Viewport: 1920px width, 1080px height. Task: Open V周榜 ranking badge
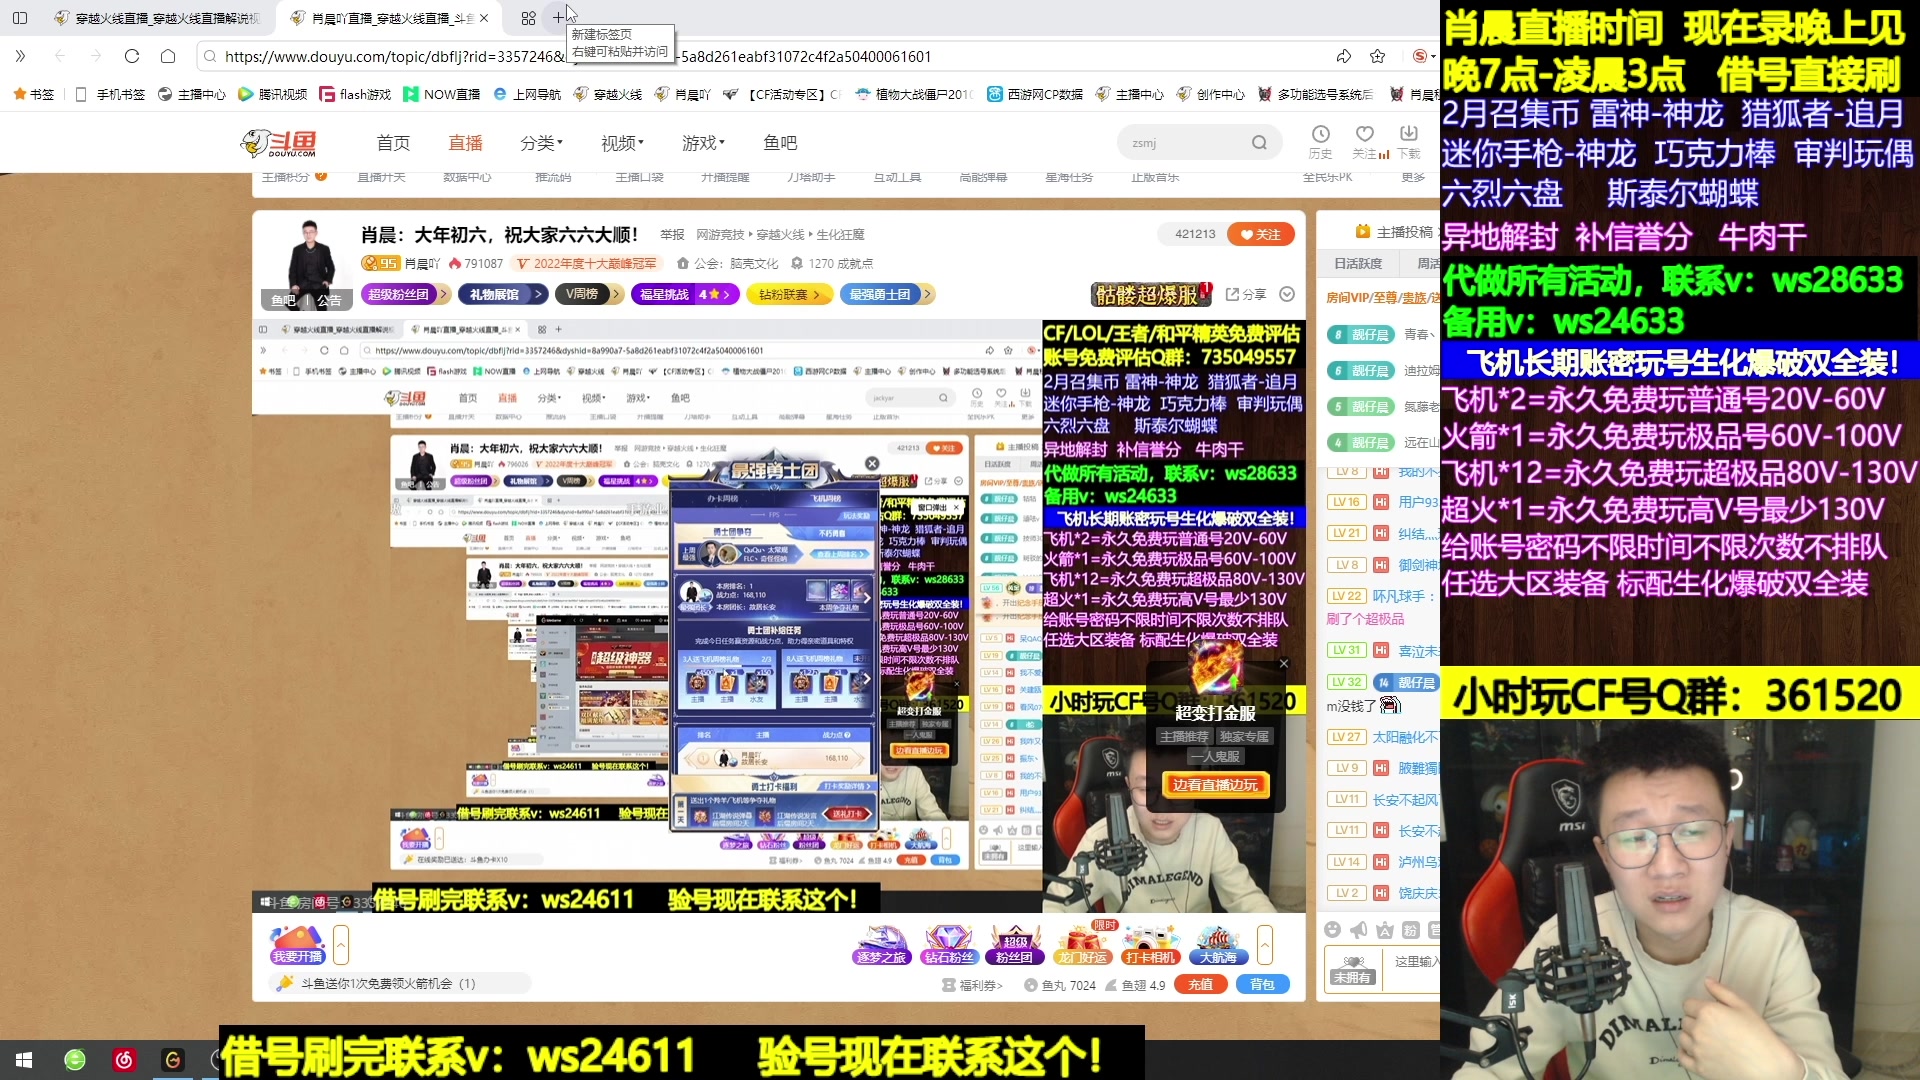(588, 294)
